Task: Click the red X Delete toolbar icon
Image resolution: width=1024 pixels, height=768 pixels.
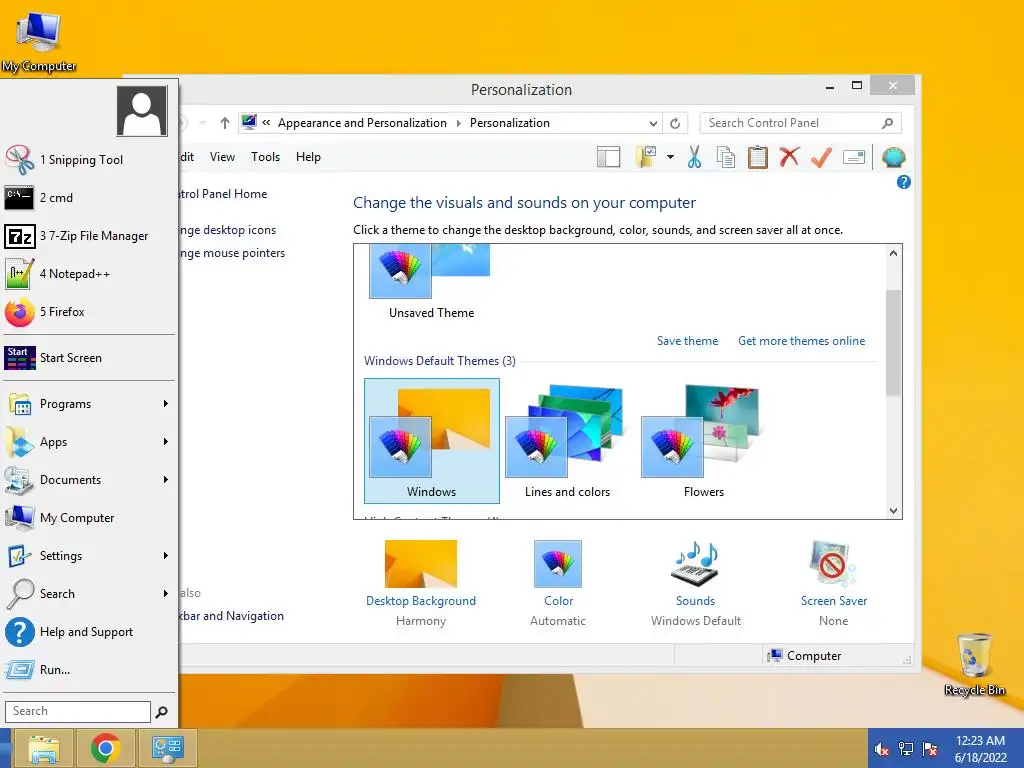Action: 790,157
